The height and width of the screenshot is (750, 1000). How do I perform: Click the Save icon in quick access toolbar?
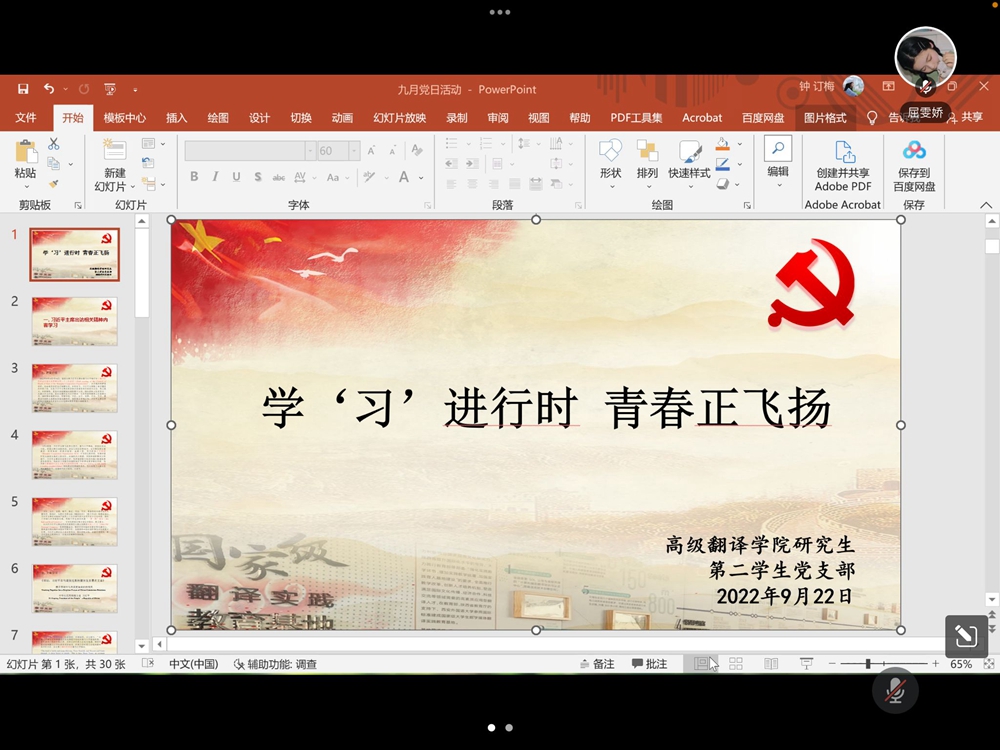pyautogui.click(x=23, y=89)
